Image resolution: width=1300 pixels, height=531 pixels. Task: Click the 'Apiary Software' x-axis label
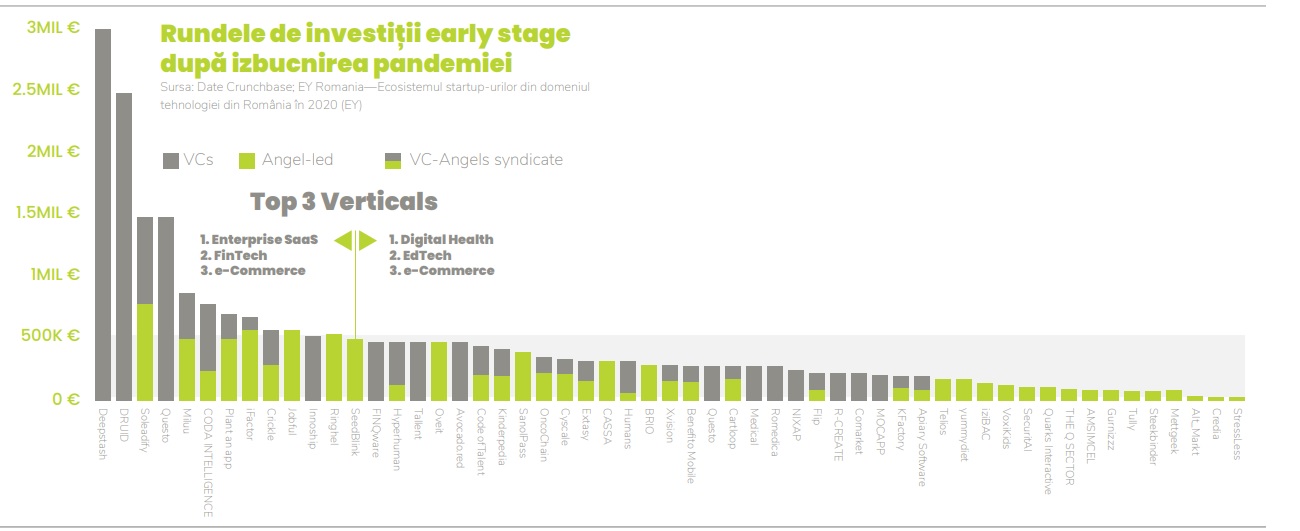922,445
